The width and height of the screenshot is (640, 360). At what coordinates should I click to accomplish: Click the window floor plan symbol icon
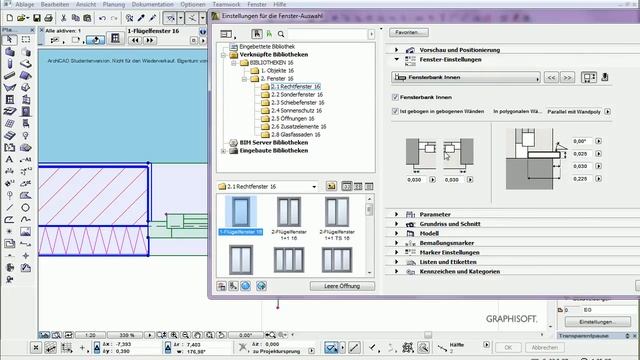[x=116, y=38]
